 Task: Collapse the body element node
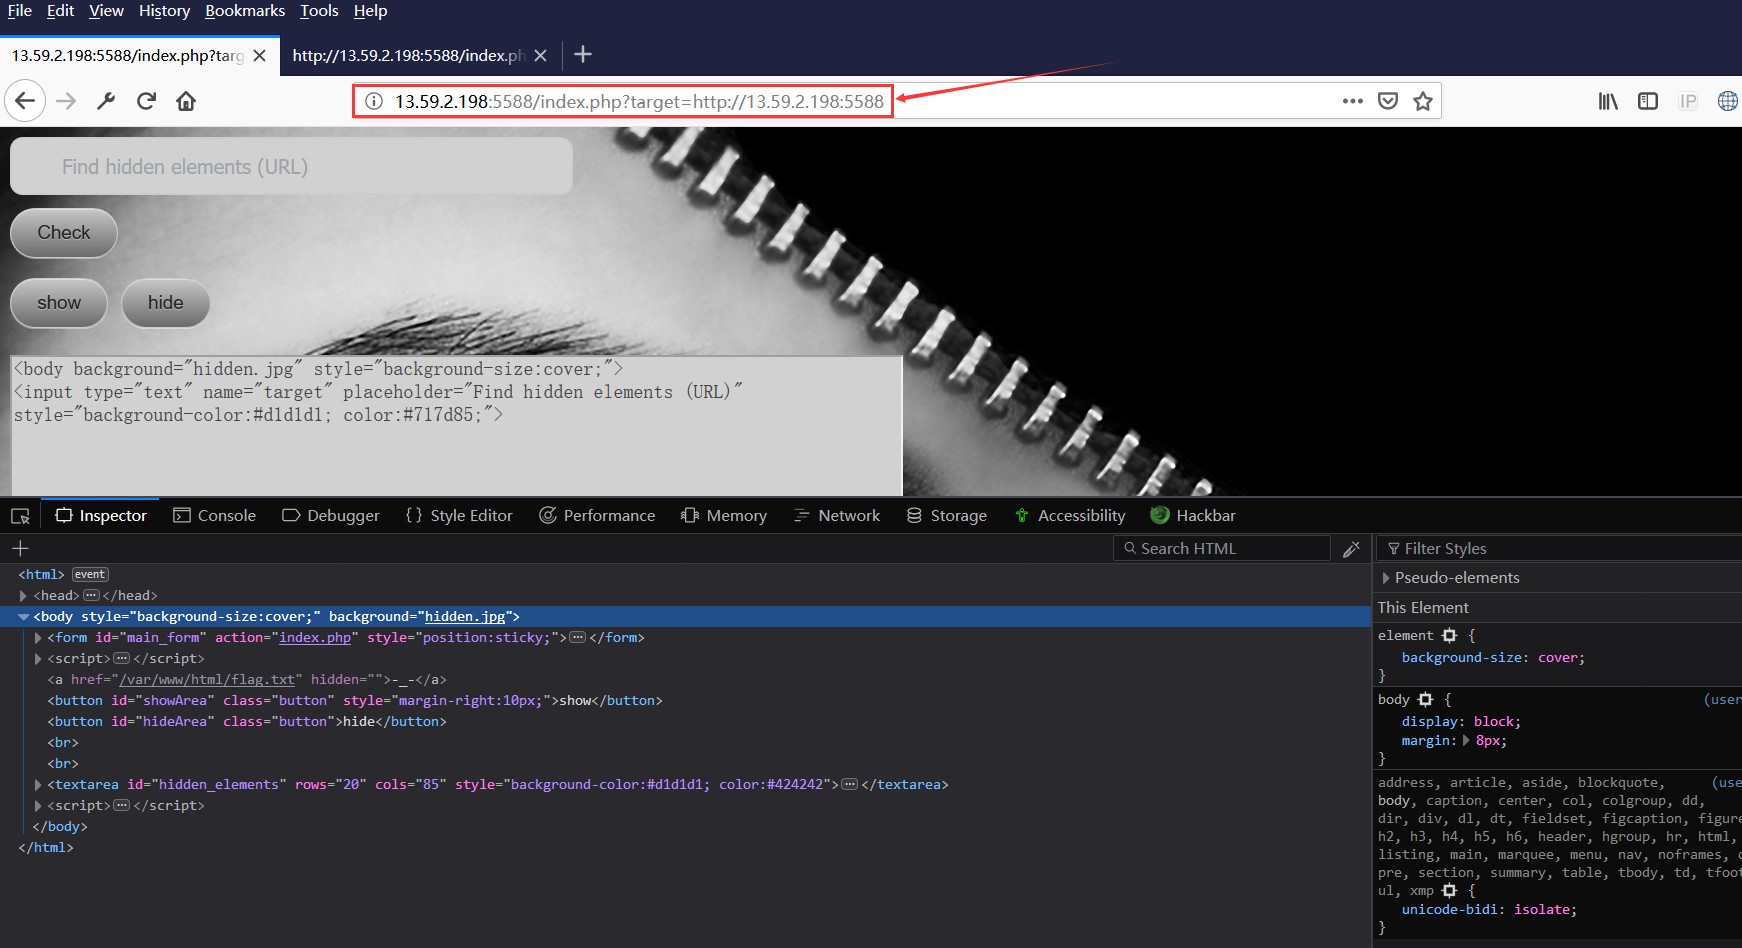coord(23,617)
